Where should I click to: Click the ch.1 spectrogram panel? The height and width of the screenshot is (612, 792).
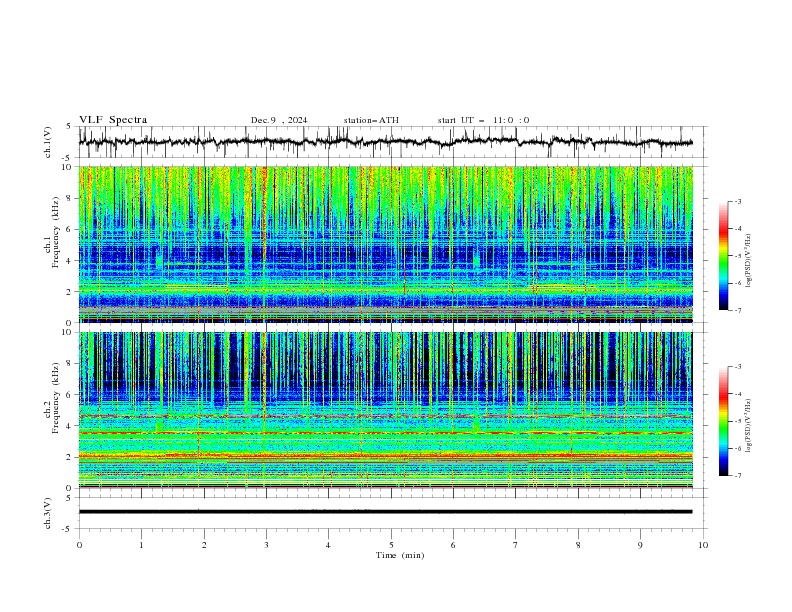click(385, 244)
